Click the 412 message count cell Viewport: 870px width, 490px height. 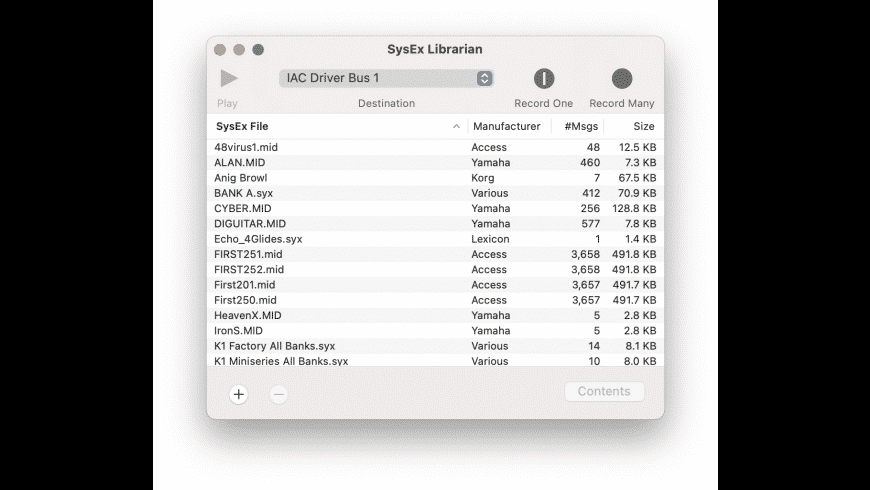pos(591,193)
